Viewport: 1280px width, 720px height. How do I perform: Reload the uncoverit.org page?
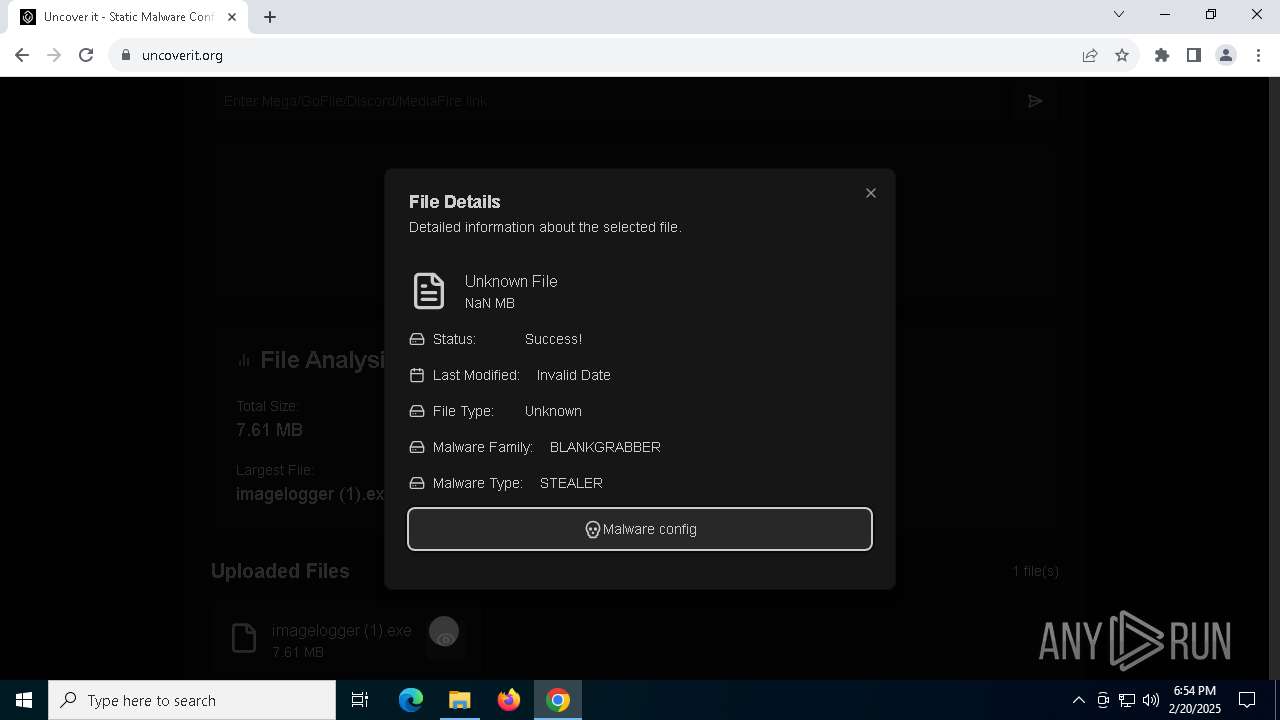point(86,55)
